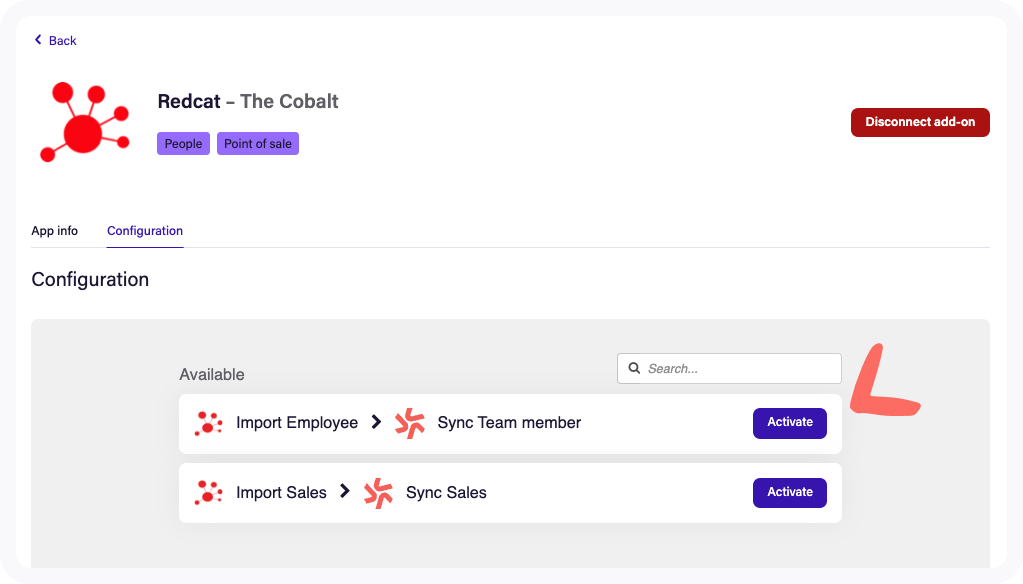
Task: Activate the Import Employee sync
Action: [789, 423]
